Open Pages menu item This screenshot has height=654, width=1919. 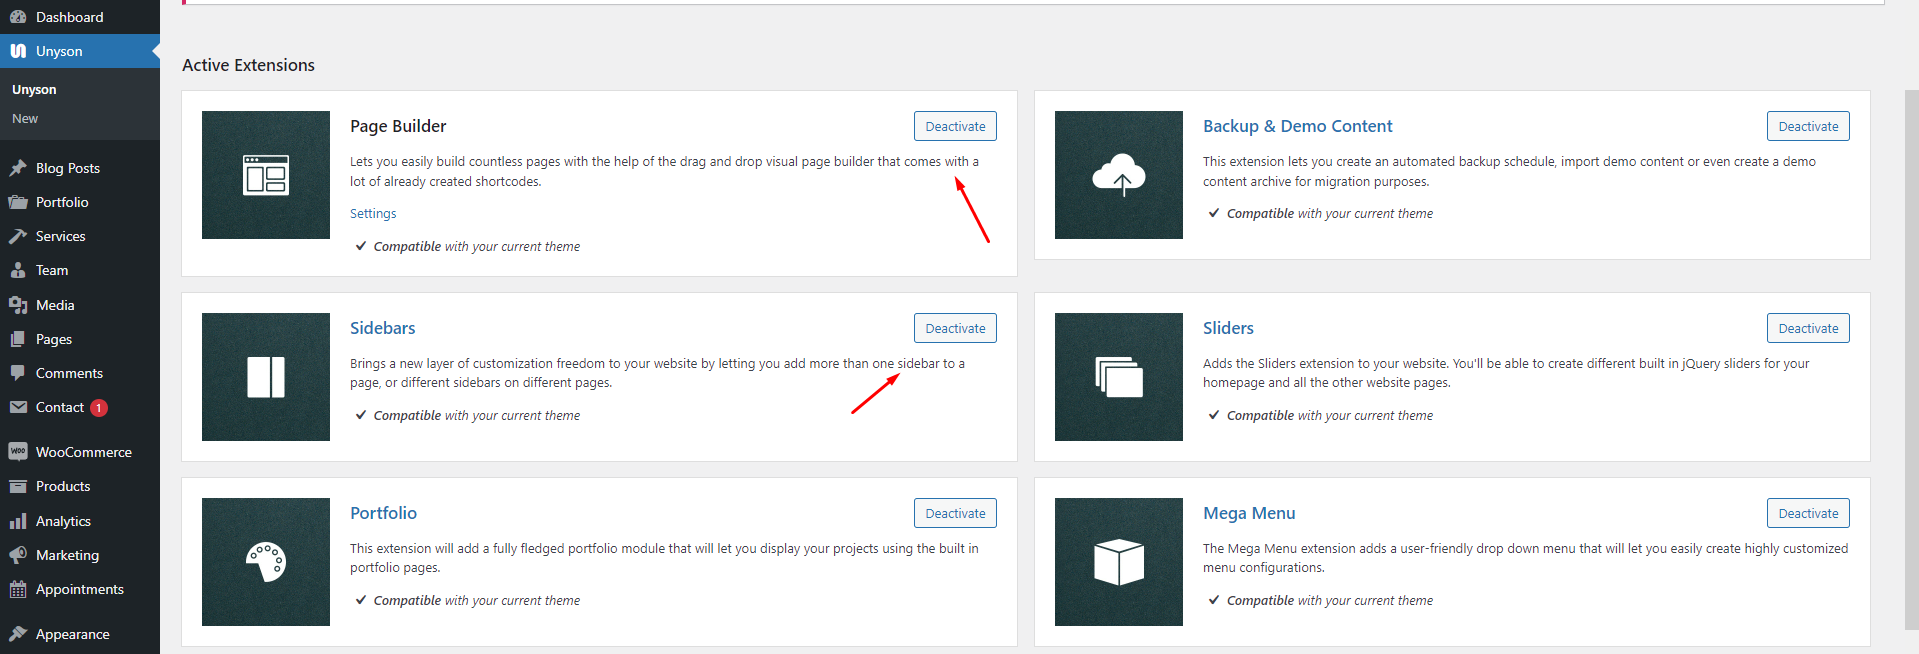tap(80, 339)
